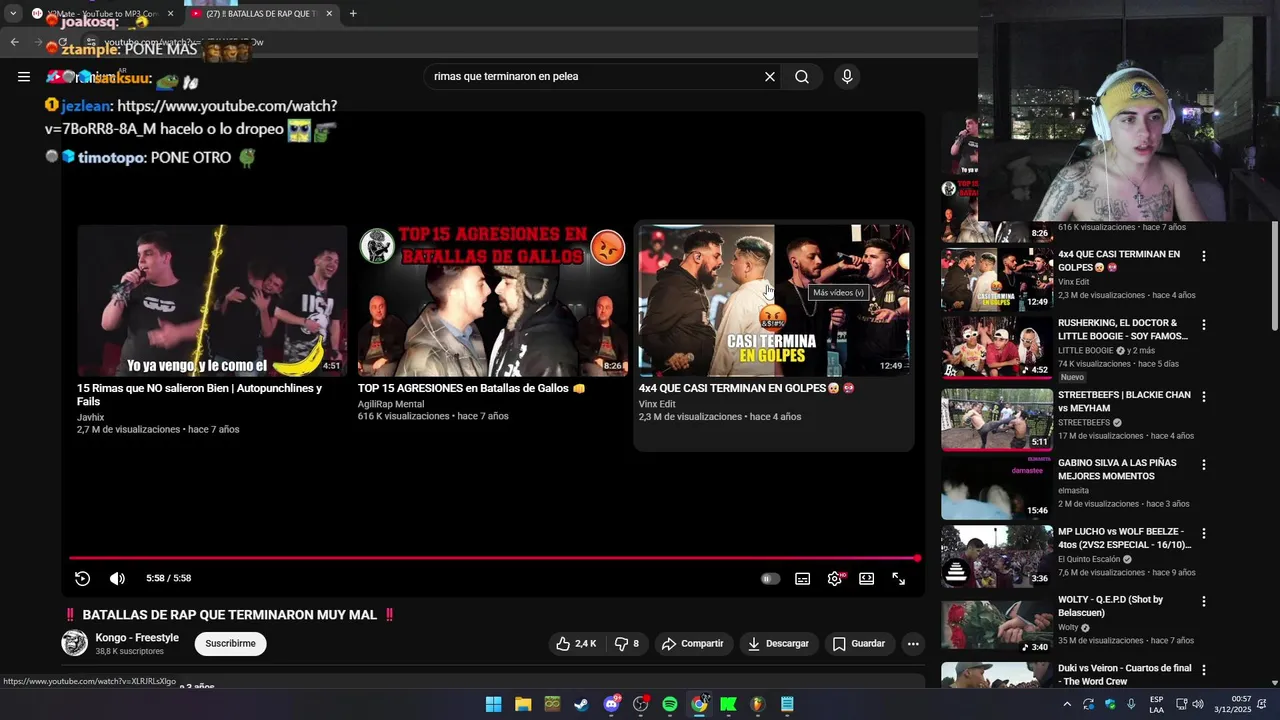Open Windows Start menu
The height and width of the screenshot is (720, 1280).
(494, 704)
